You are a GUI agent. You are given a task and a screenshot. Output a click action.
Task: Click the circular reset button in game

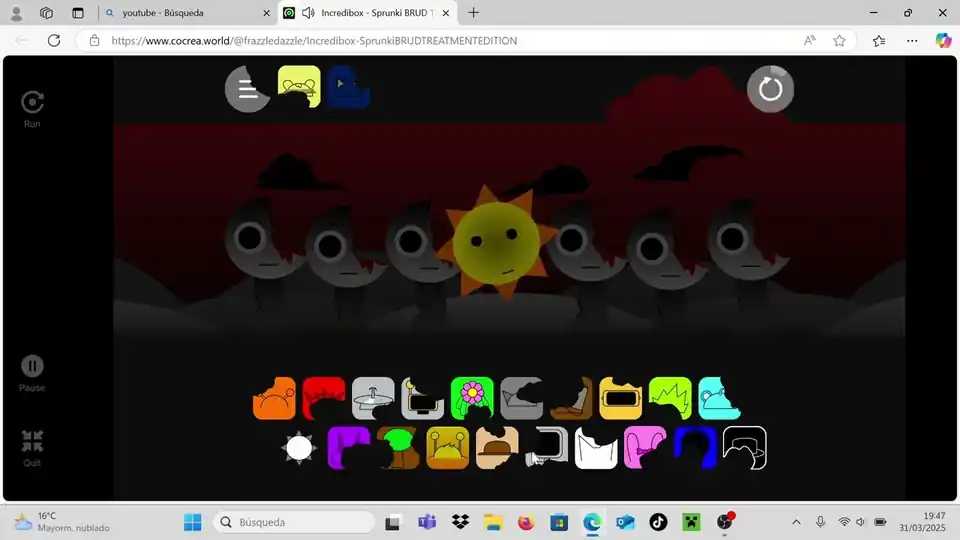pyautogui.click(x=770, y=89)
